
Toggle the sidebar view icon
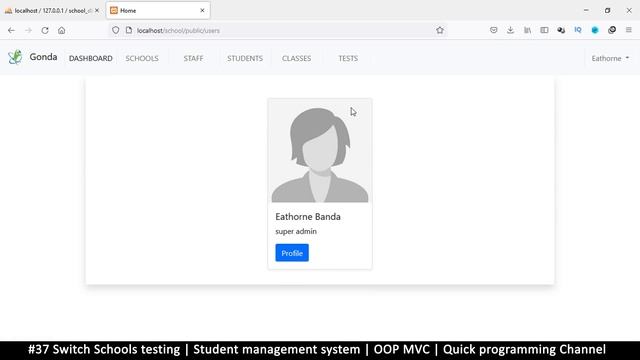[544, 30]
